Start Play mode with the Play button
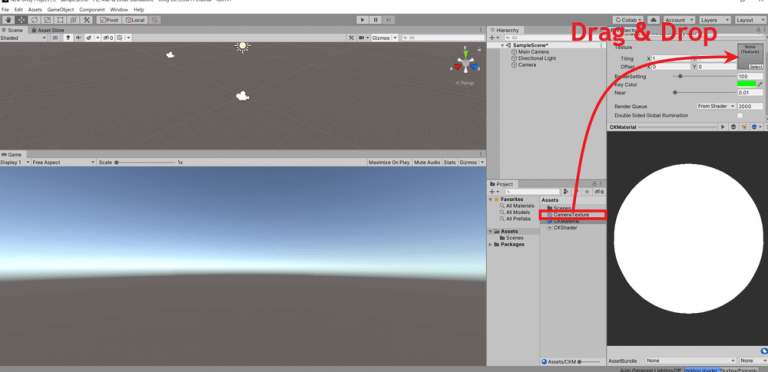The image size is (768, 372). pyautogui.click(x=362, y=20)
